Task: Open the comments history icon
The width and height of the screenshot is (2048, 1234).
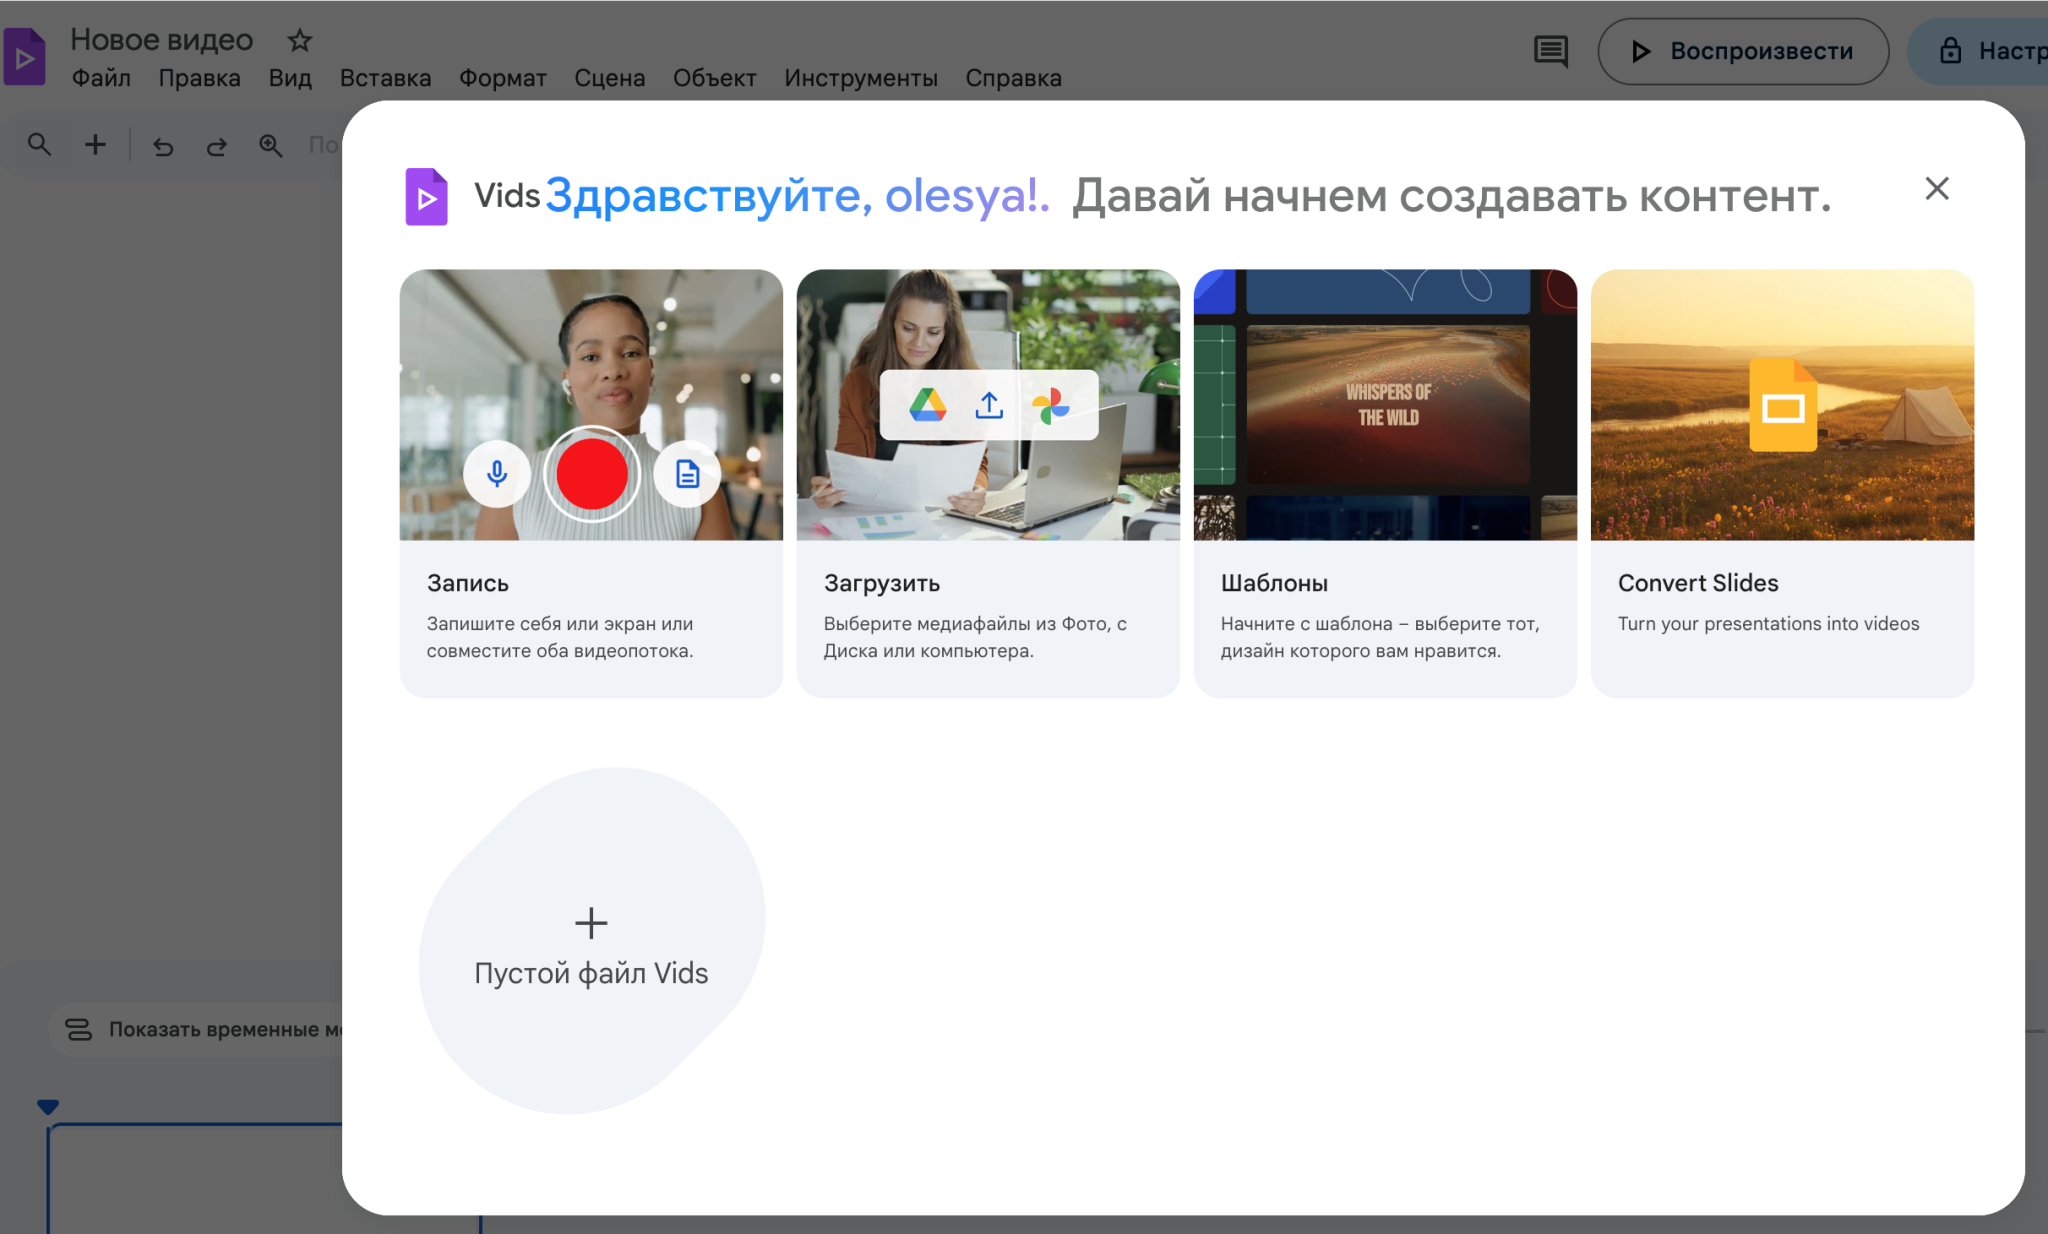Action: (1550, 51)
